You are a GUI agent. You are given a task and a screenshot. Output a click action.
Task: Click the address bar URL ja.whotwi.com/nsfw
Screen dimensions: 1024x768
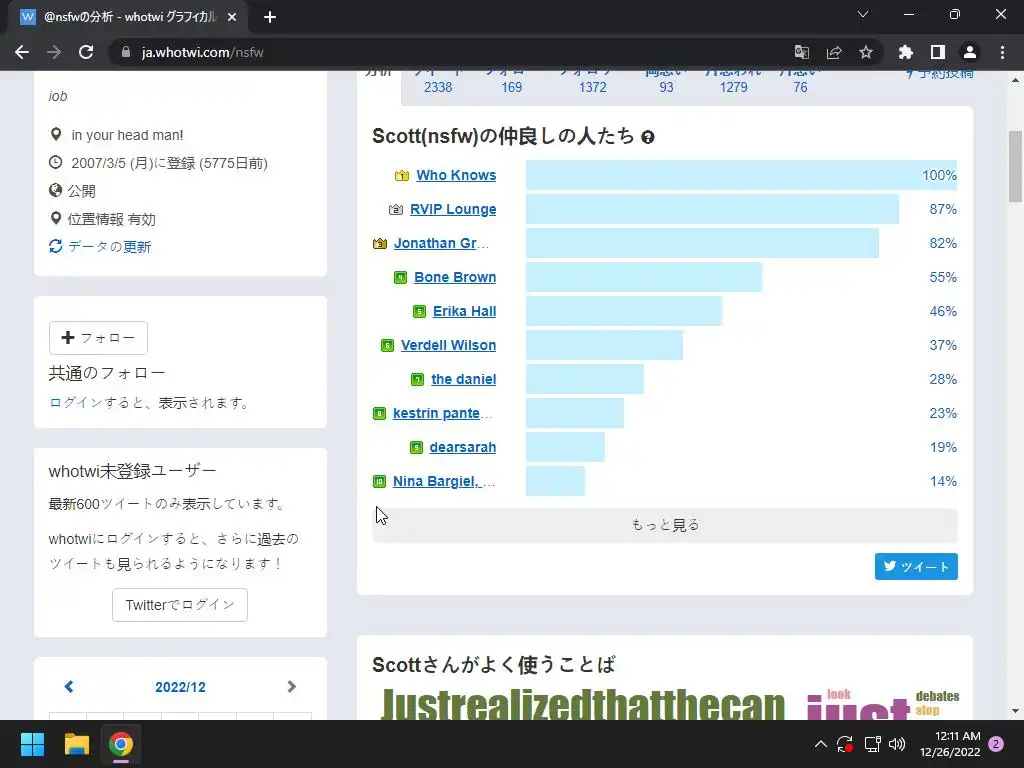click(202, 52)
